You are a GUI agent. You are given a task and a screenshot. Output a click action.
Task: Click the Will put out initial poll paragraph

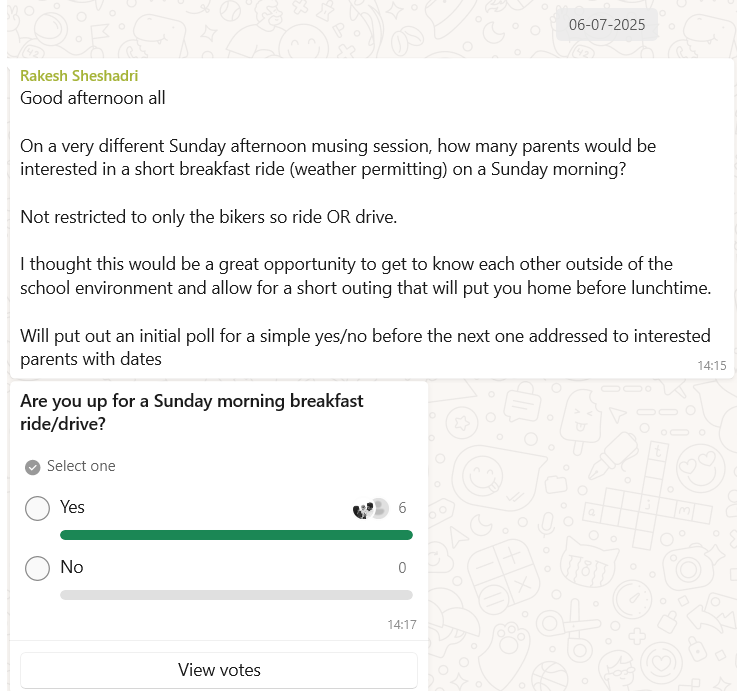pos(365,347)
